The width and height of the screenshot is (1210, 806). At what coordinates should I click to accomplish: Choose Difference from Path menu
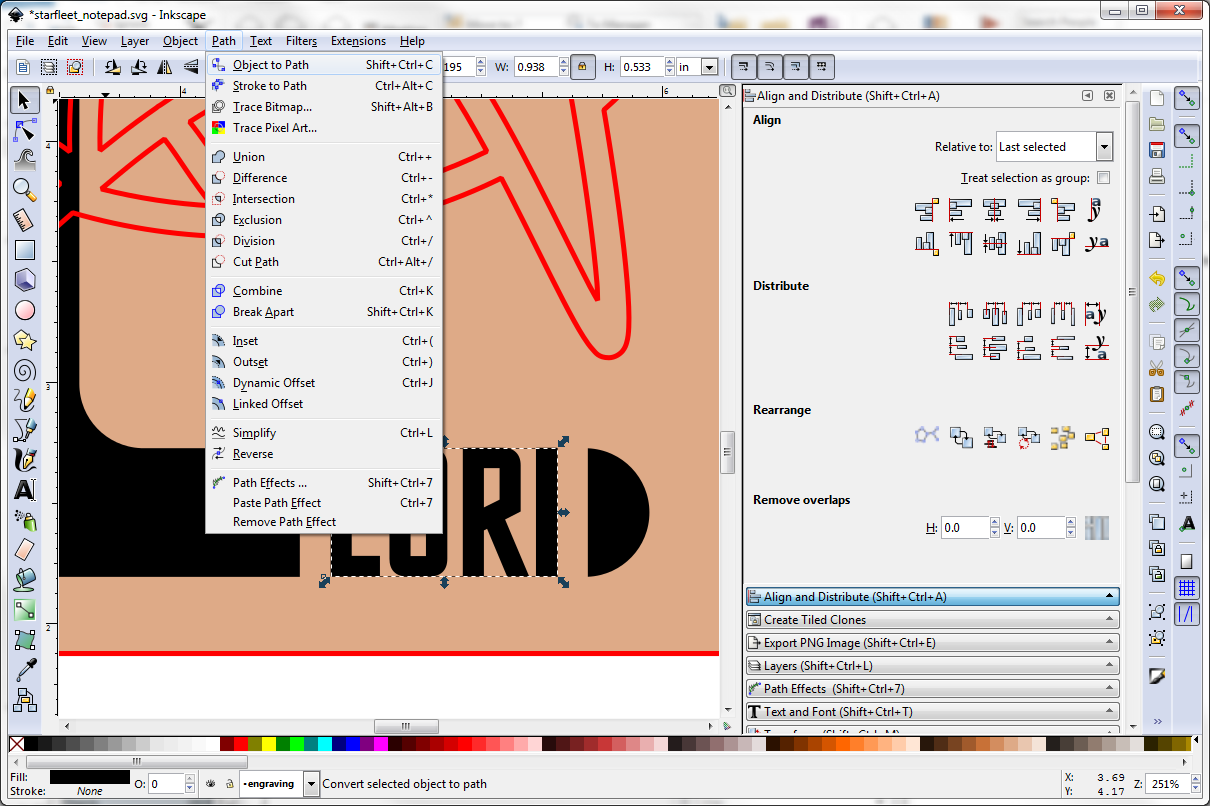point(324,178)
